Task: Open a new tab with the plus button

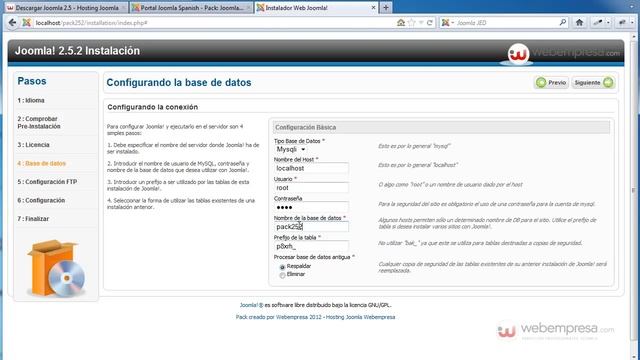Action: pos(386,7)
